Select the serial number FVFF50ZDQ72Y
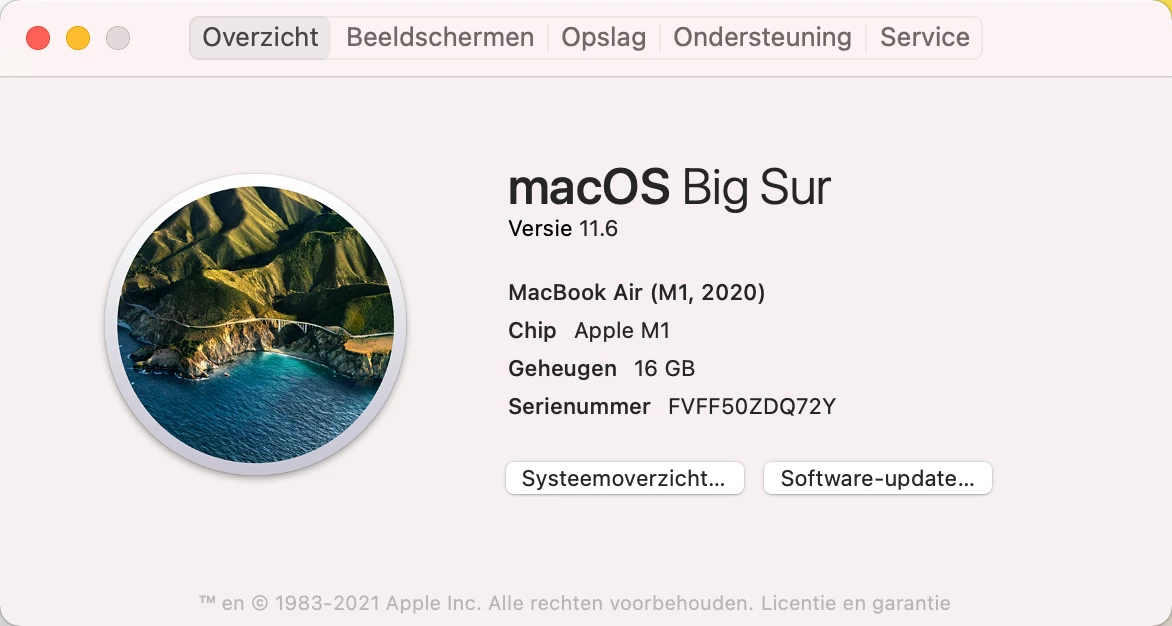1172x626 pixels. (752, 407)
